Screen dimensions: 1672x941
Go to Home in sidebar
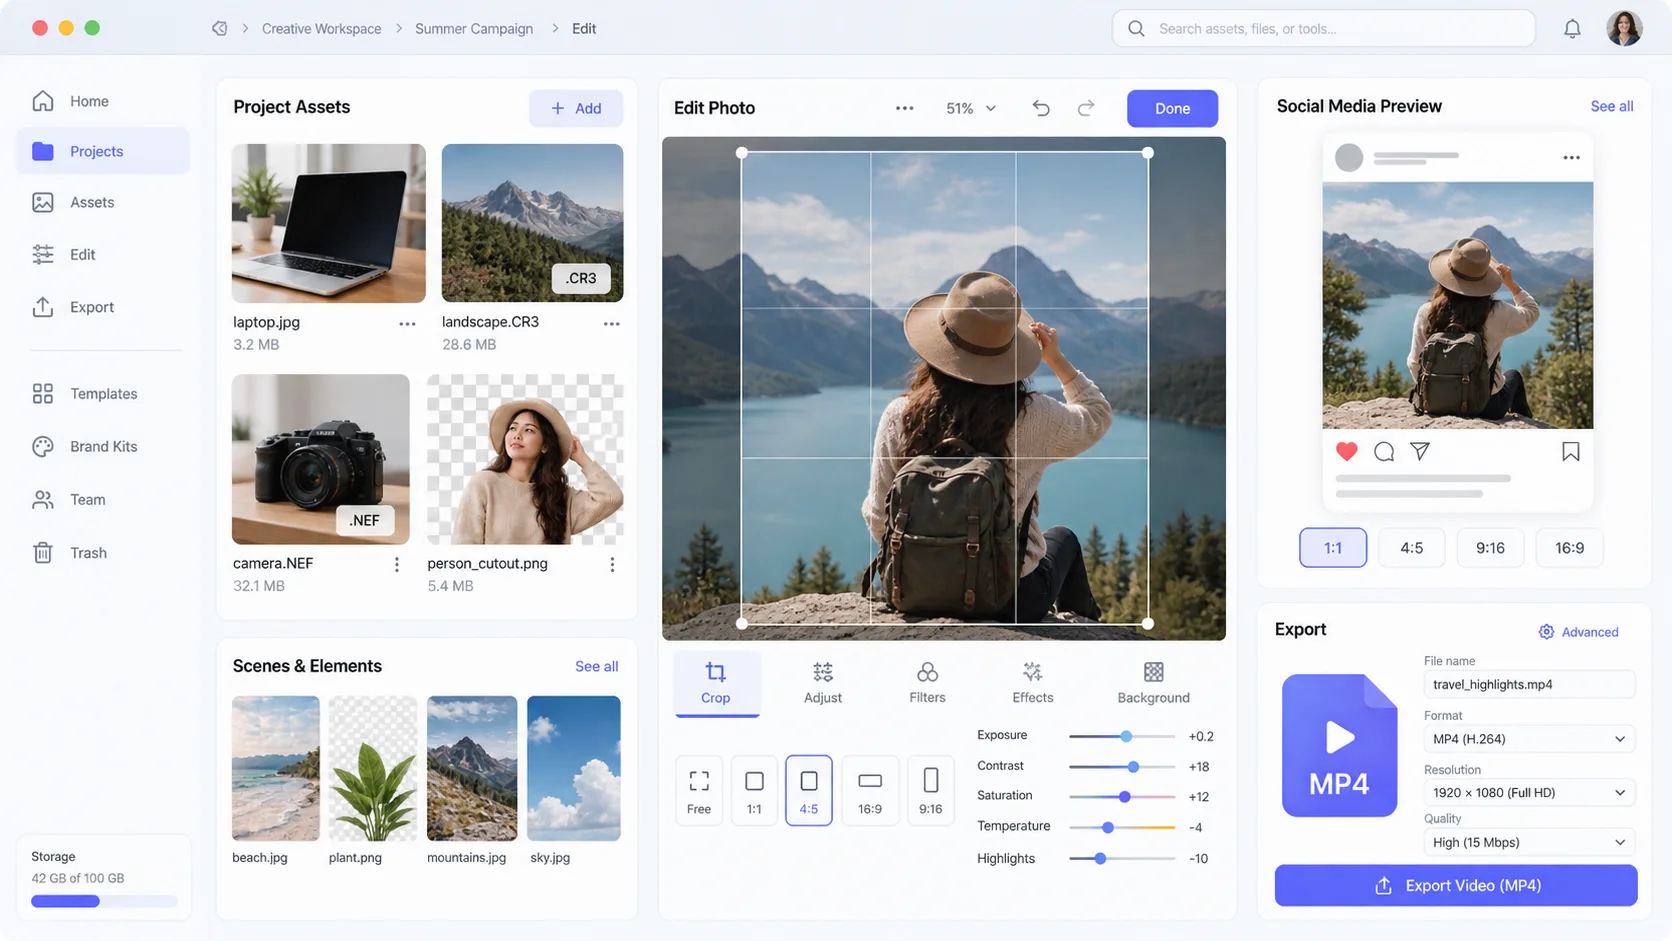103,101
